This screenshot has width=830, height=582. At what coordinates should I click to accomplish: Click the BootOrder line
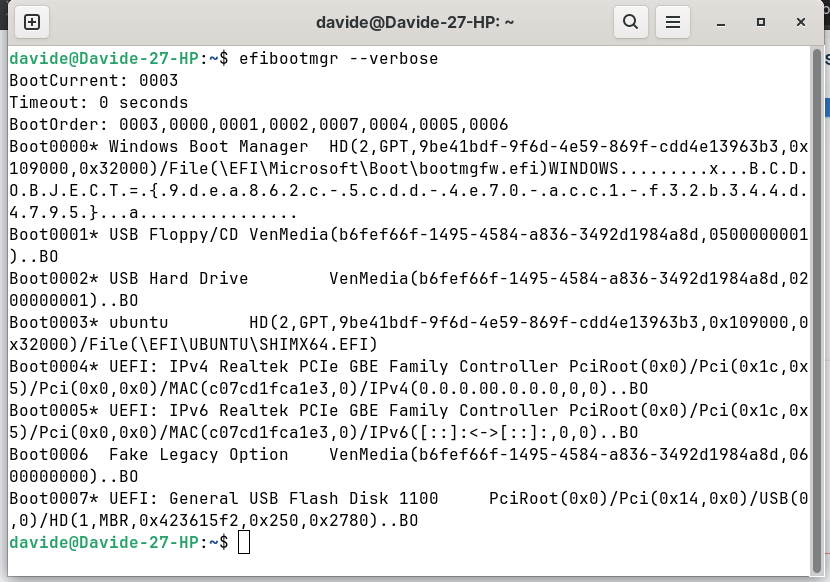click(258, 124)
